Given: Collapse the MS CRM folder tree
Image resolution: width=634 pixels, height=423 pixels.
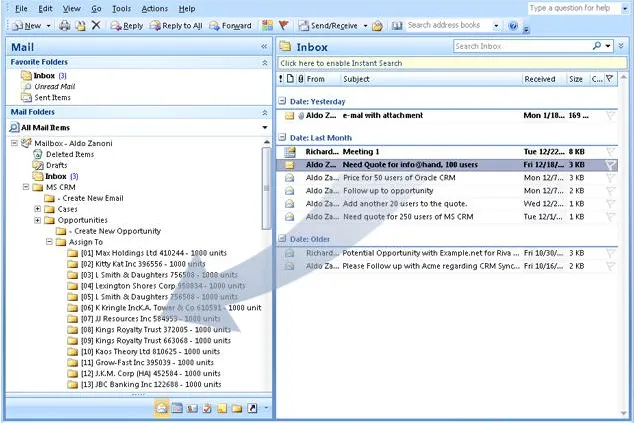Looking at the screenshot, I should 26,187.
